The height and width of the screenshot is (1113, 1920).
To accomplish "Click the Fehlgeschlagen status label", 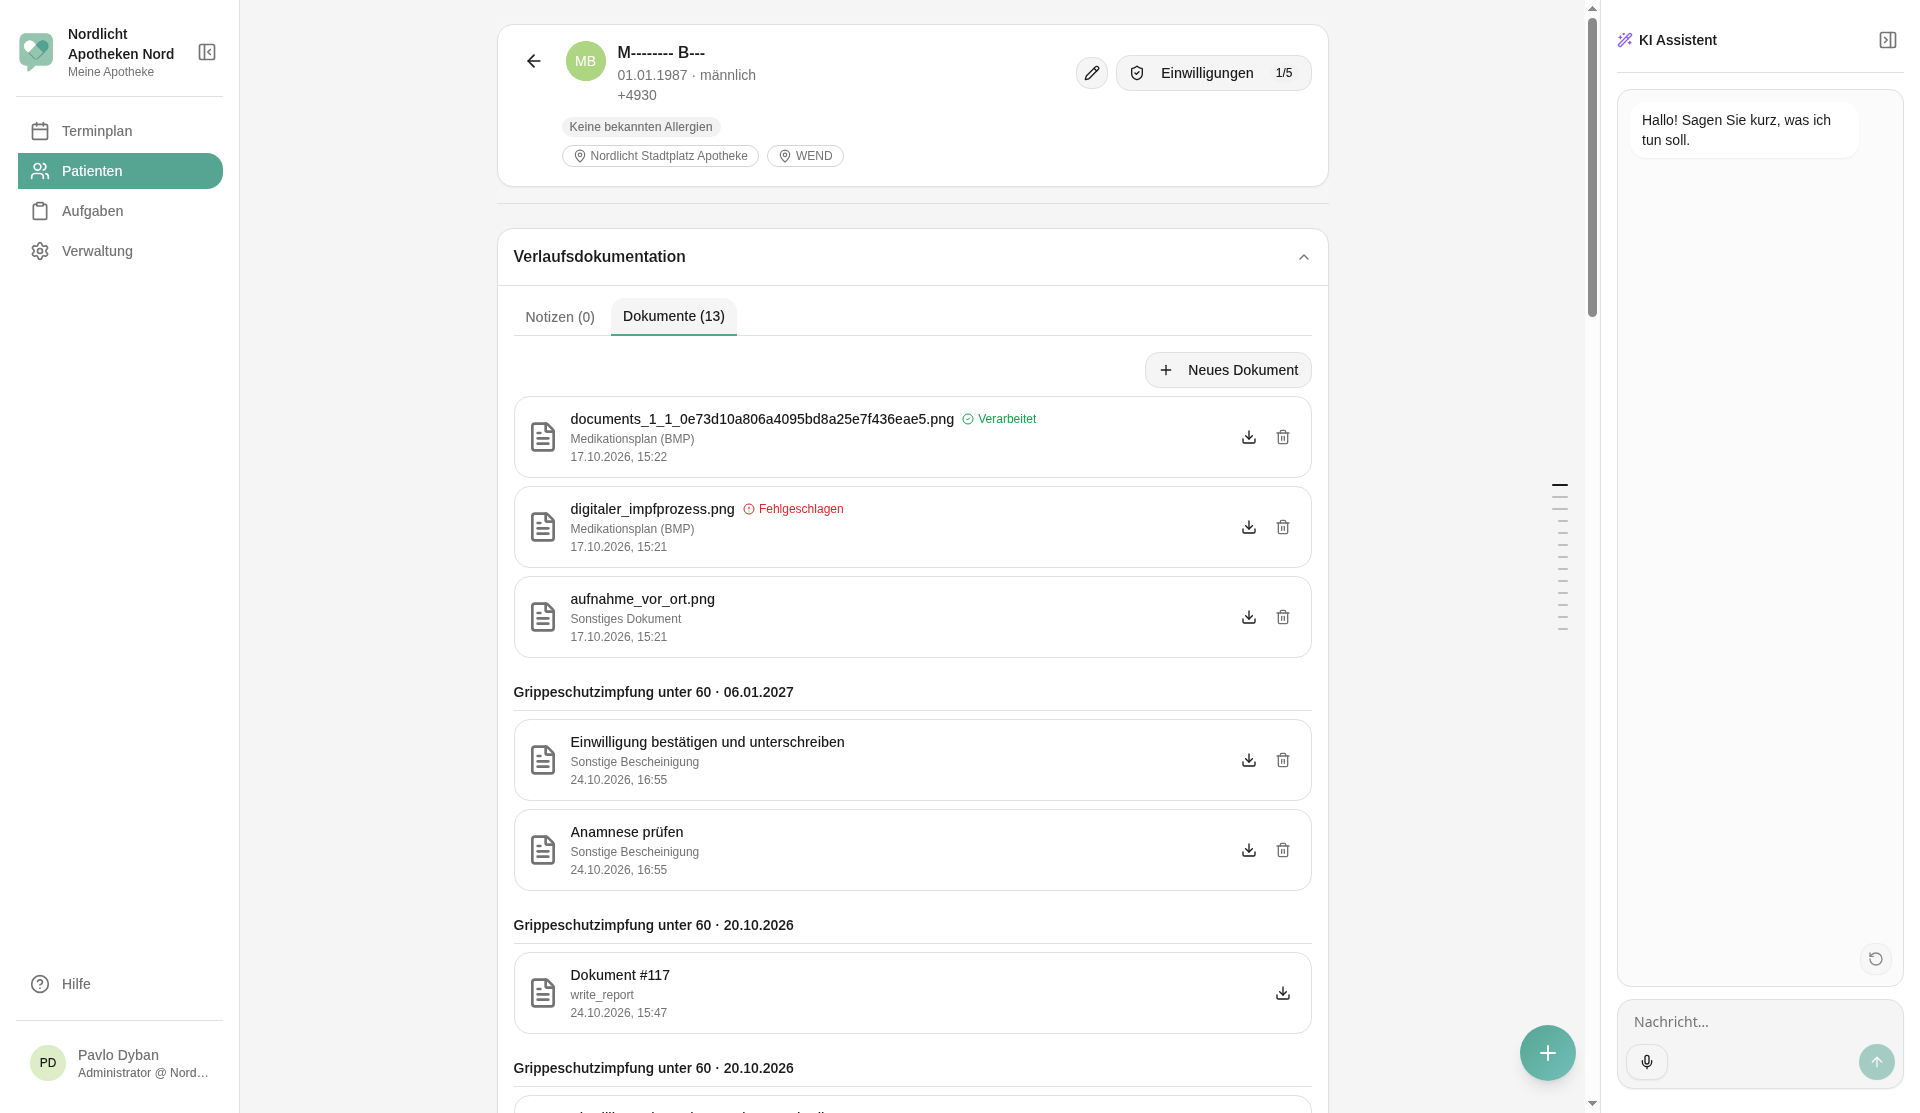I will [793, 509].
